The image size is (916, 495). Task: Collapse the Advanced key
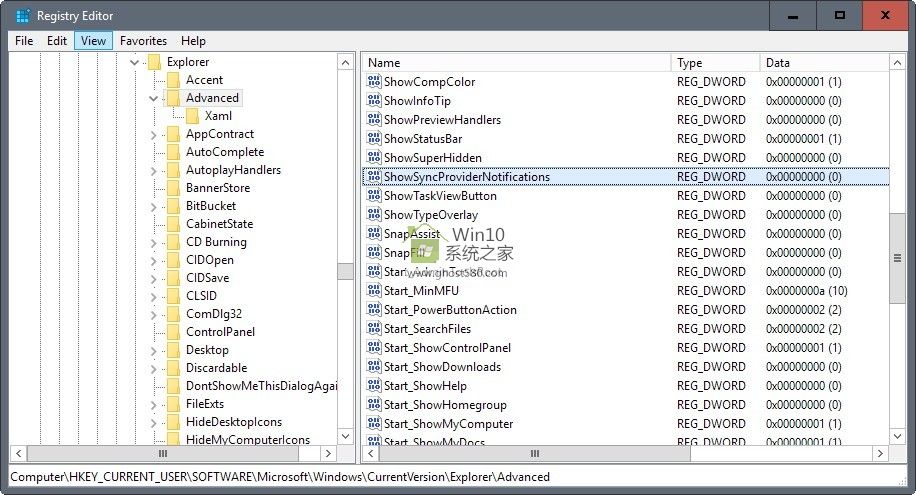[x=154, y=98]
